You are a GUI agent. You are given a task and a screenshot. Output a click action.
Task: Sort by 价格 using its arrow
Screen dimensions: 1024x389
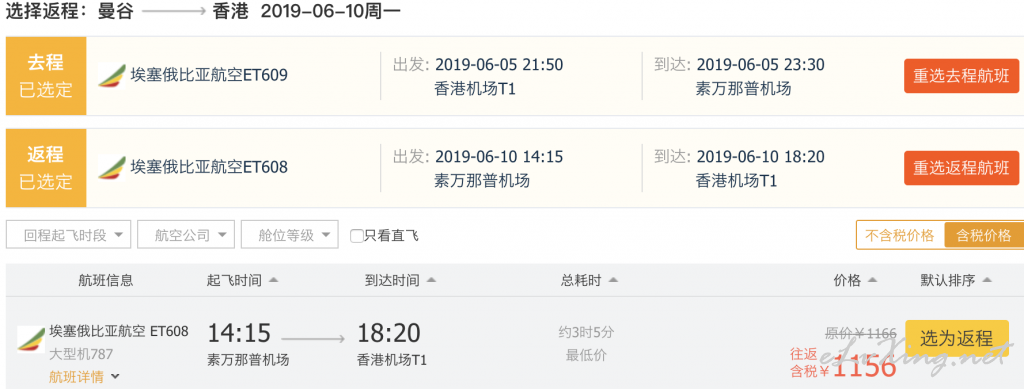872,281
